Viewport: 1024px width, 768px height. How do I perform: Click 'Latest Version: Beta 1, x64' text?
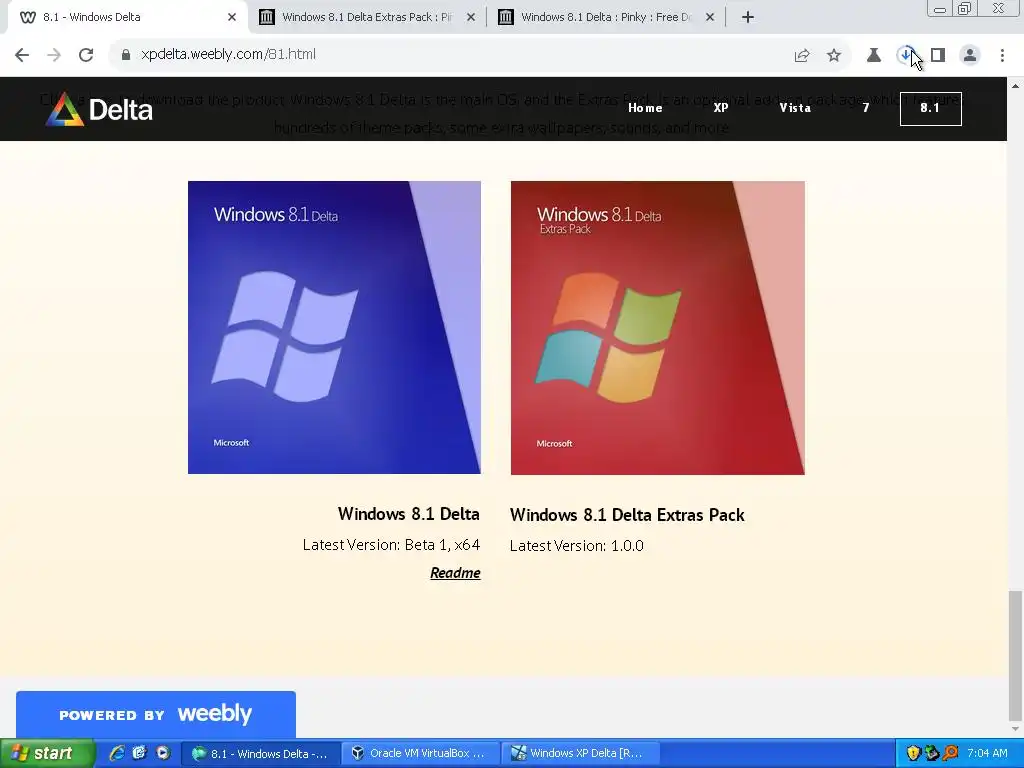point(391,545)
